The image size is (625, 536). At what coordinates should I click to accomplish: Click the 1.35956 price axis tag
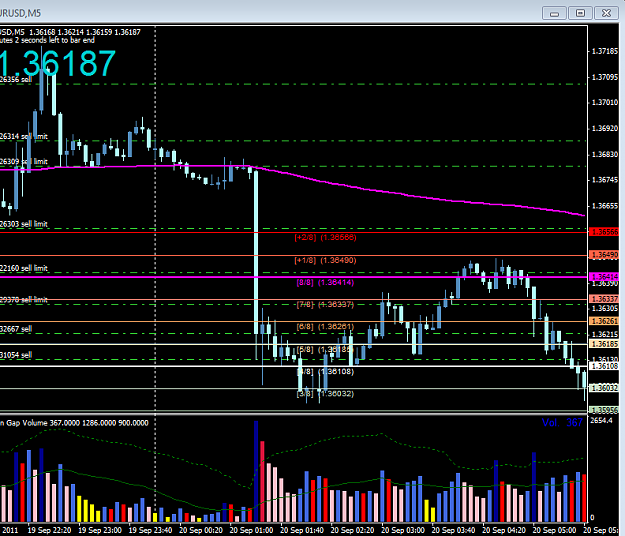coord(604,410)
